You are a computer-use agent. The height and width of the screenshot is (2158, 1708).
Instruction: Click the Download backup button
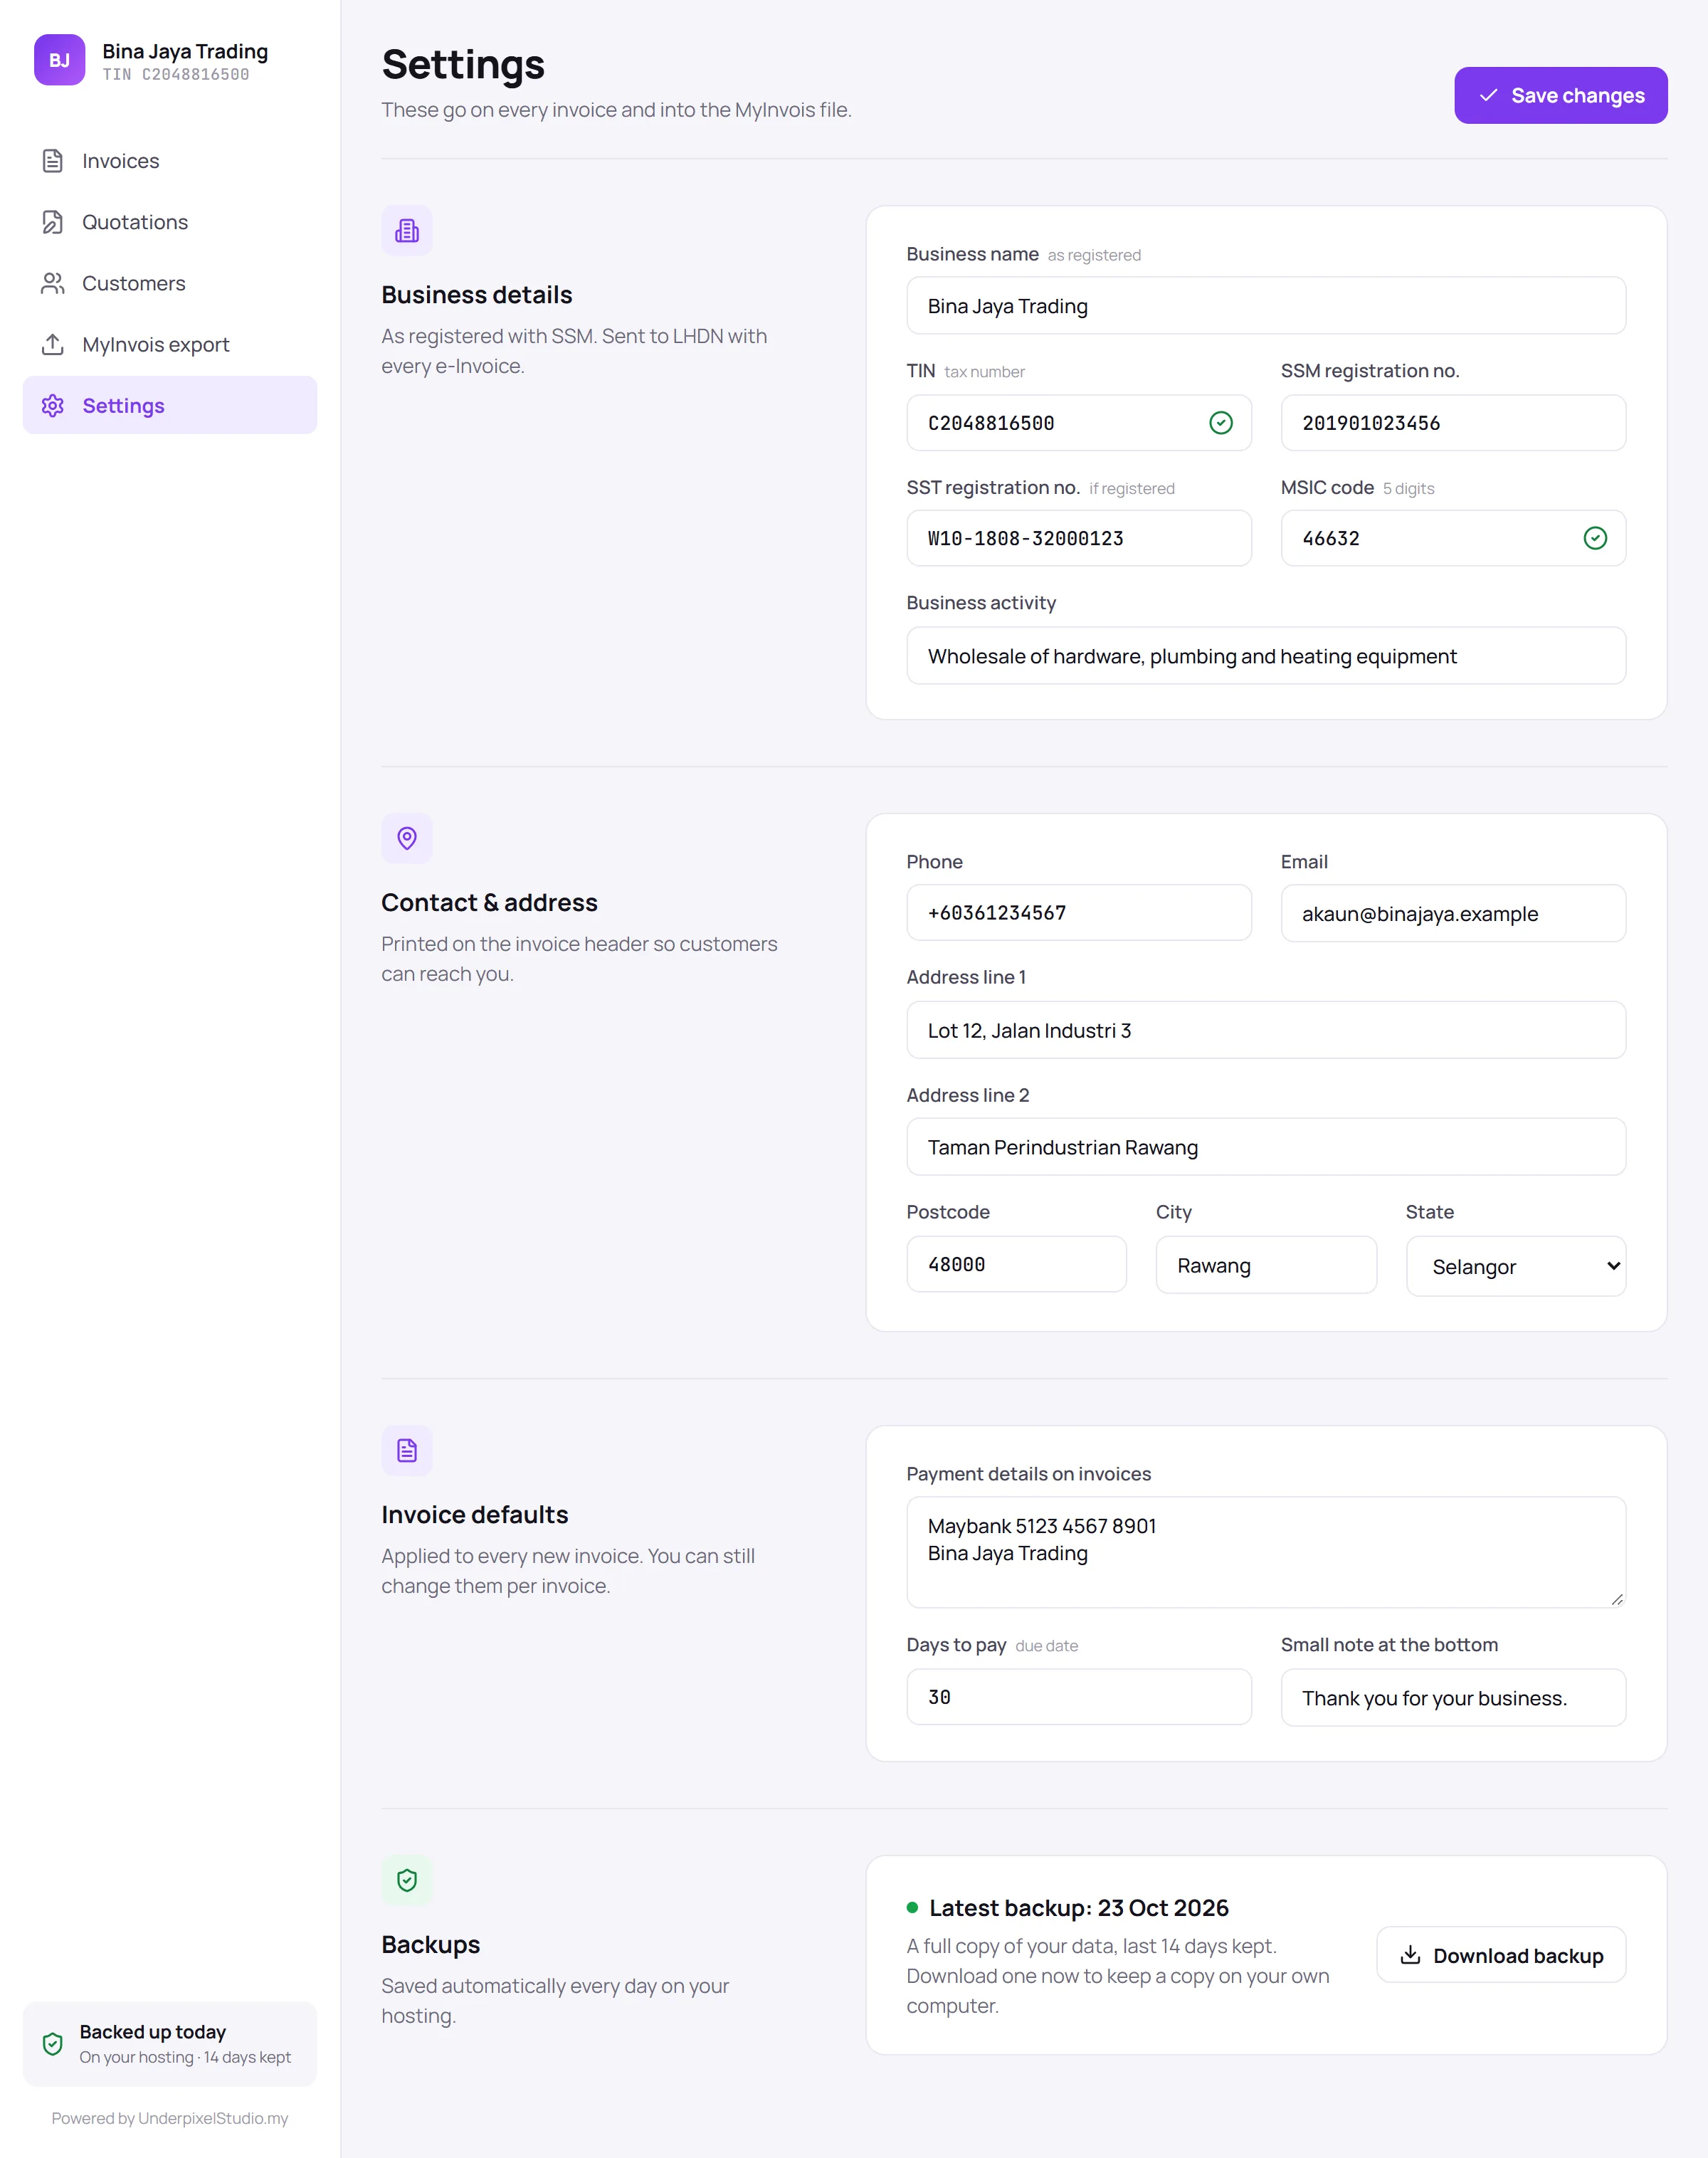coord(1501,1955)
